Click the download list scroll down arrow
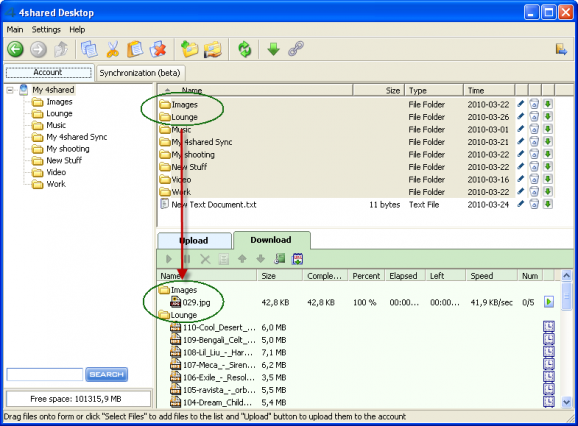Screen dimensions: 578x426 click(567, 402)
